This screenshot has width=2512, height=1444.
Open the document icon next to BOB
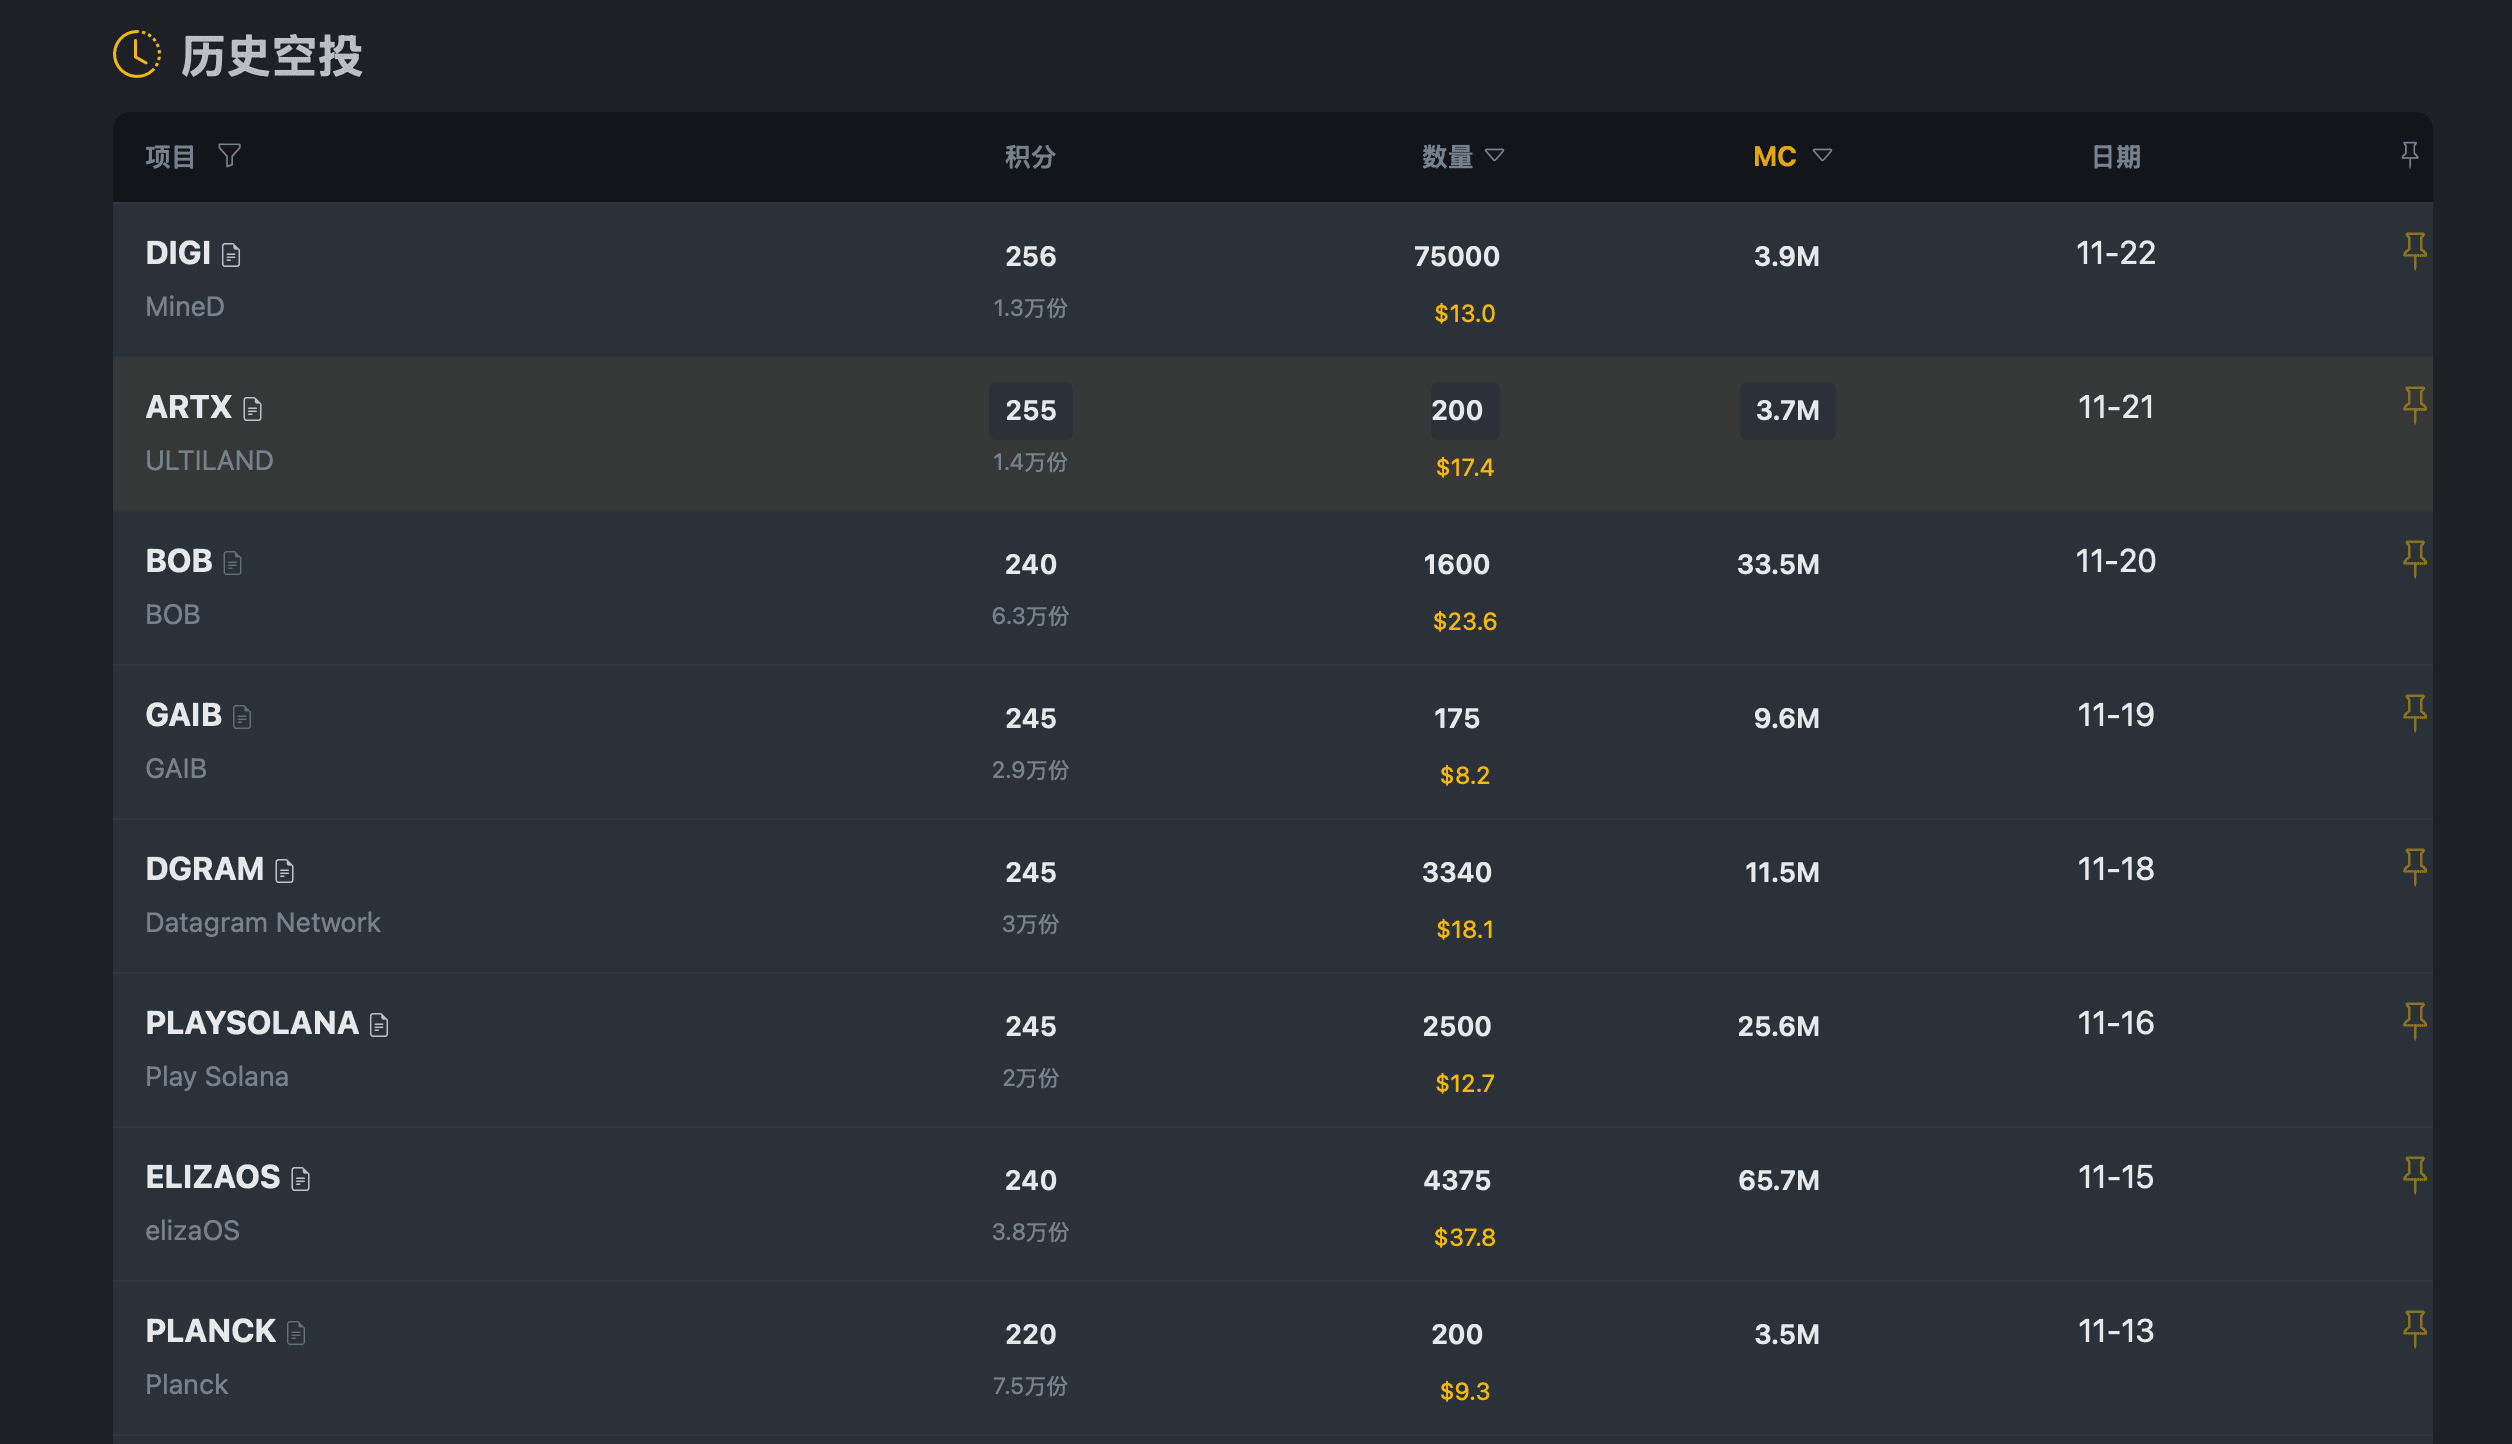pyautogui.click(x=233, y=564)
